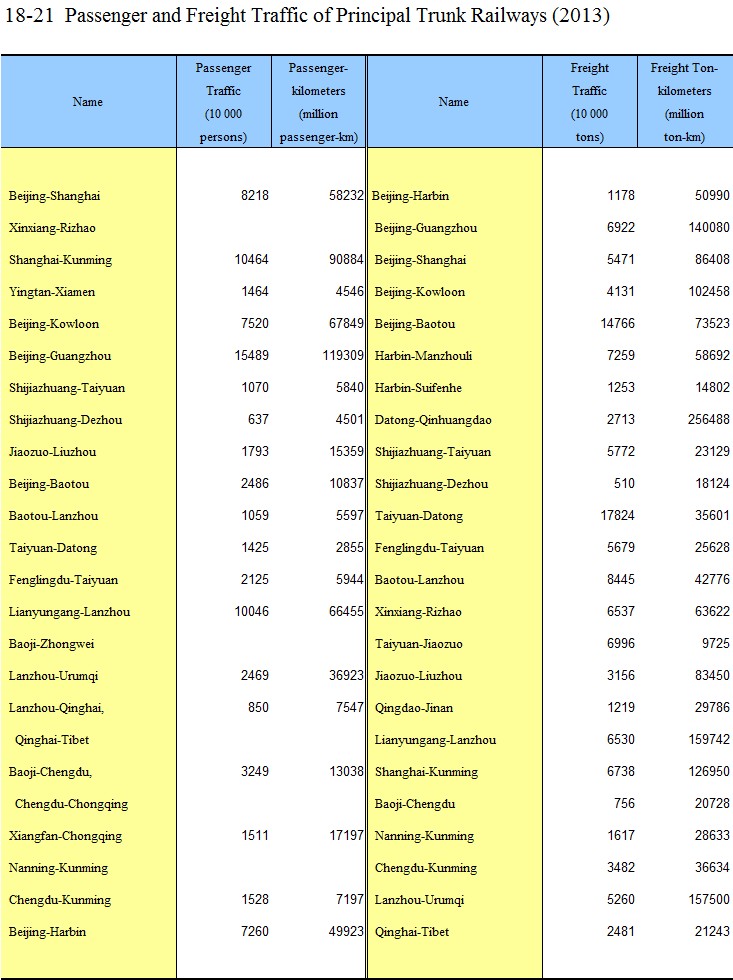The width and height of the screenshot is (733, 980).
Task: Click the 'Freight Traffic (10 000 tons)' column header
Action: (x=589, y=102)
